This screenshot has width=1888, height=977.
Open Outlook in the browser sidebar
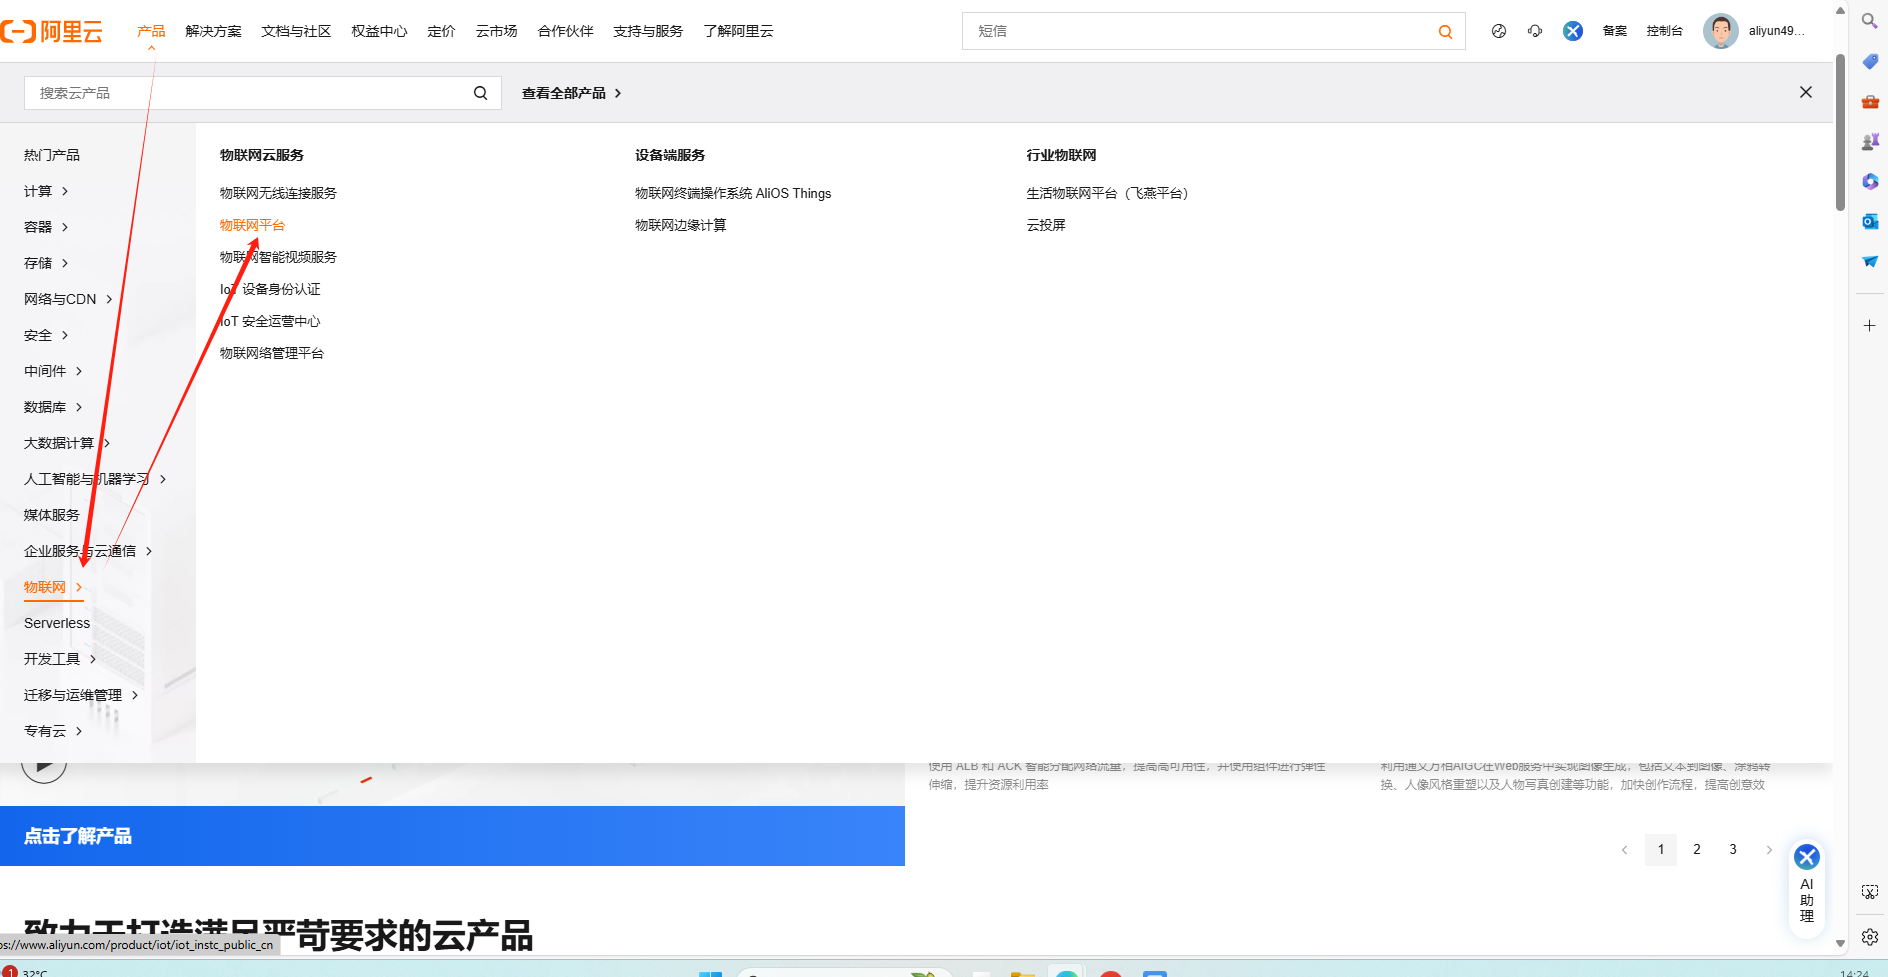click(1869, 221)
